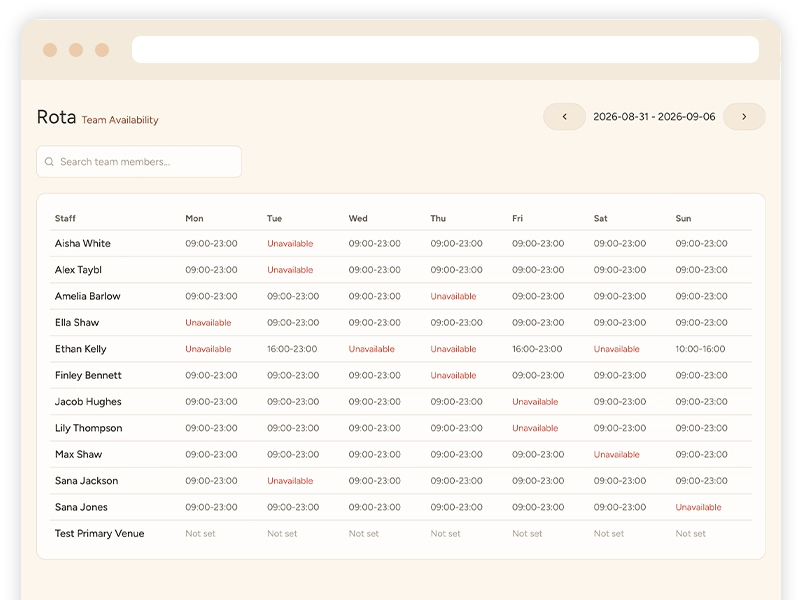Click Test Primary Venue Saturday Not set
The image size is (800, 600).
[x=609, y=534]
